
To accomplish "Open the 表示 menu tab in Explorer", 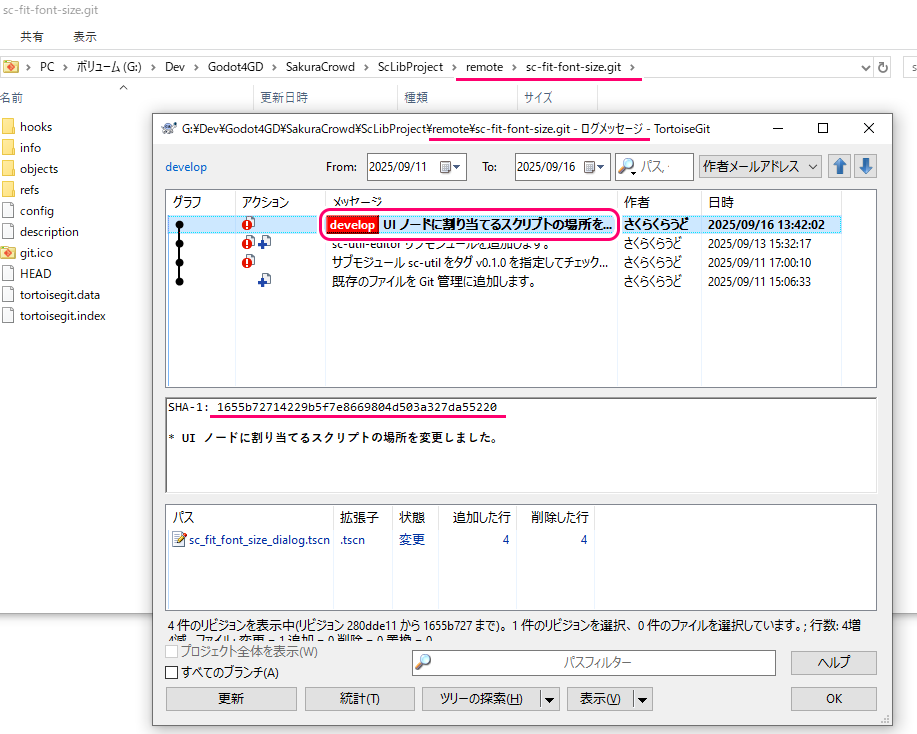I will point(84,37).
